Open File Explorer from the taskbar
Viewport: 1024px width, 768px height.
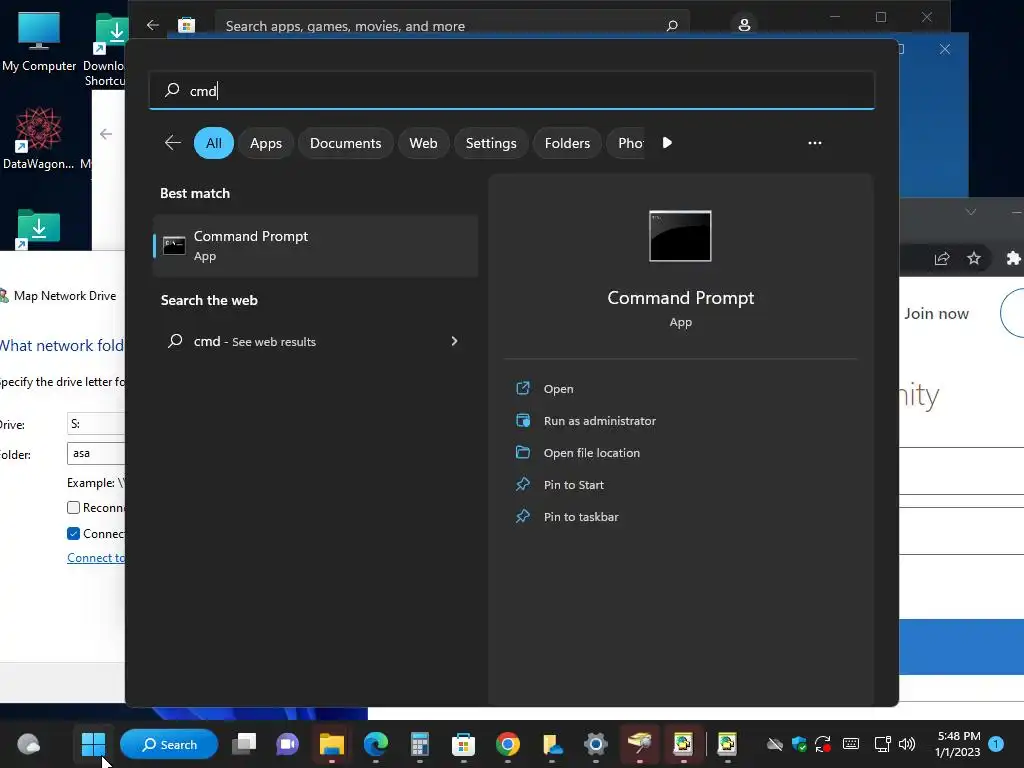[x=332, y=744]
